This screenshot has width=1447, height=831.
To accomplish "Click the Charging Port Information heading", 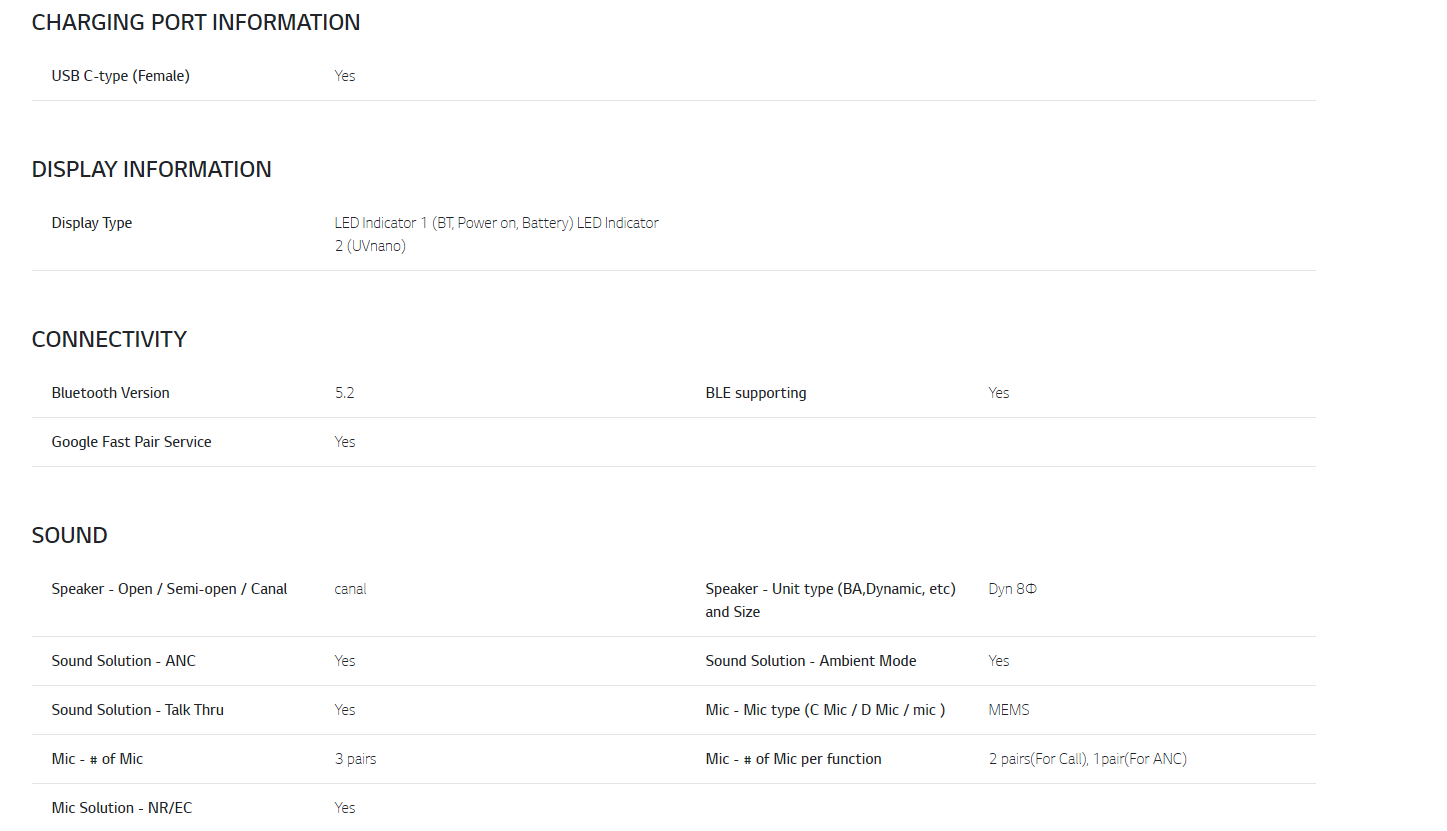I will (196, 23).
